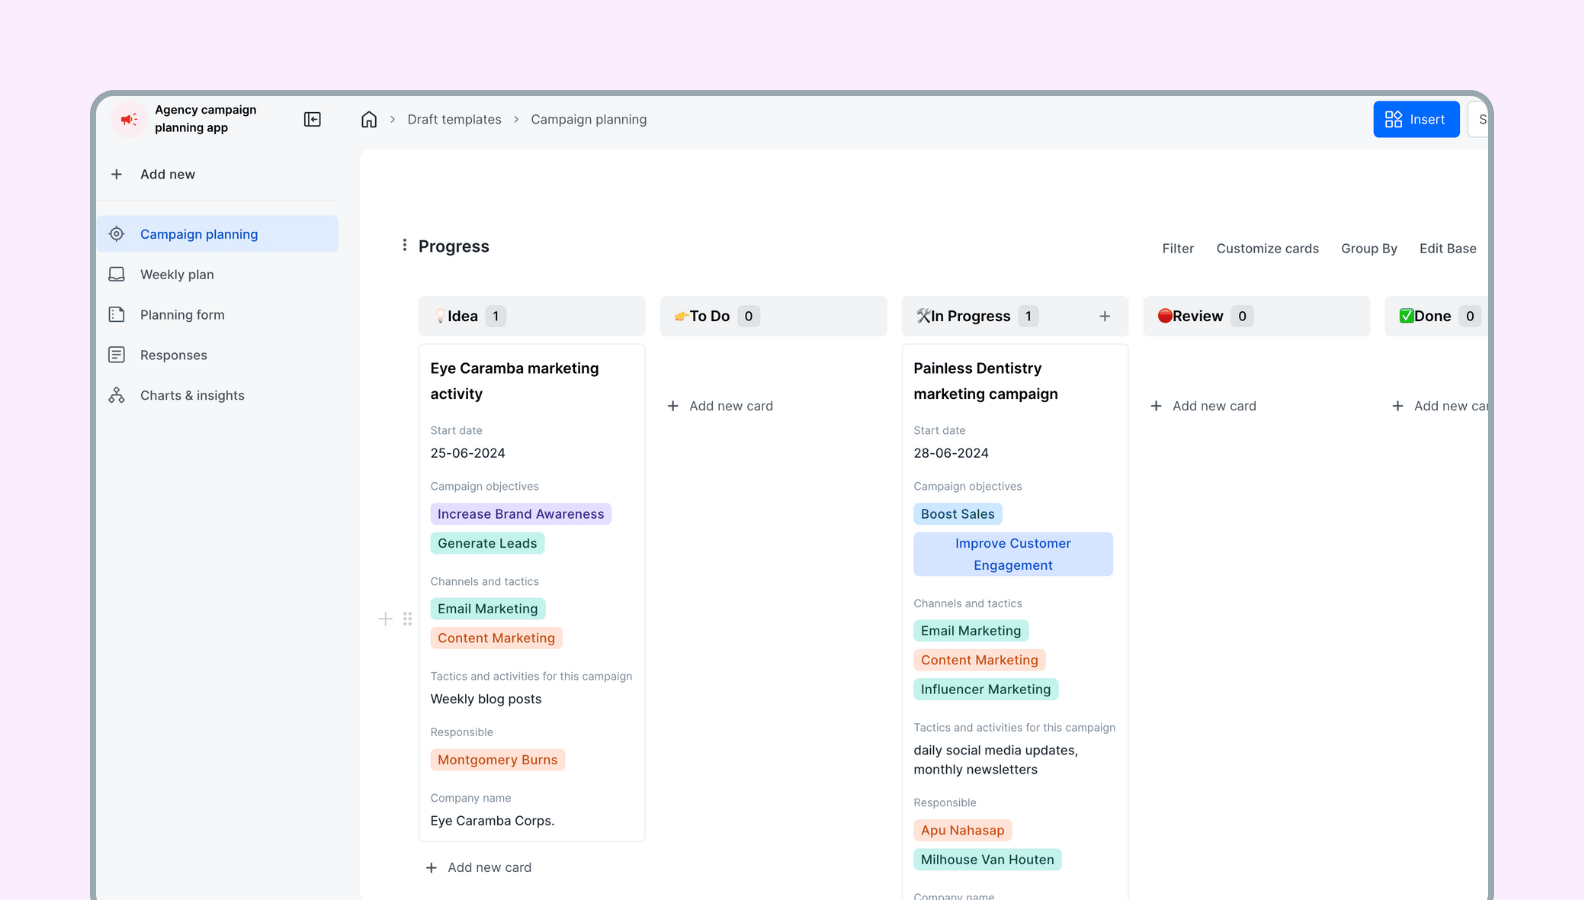
Task: Click Draft templates breadcrumb
Action: pyautogui.click(x=454, y=119)
